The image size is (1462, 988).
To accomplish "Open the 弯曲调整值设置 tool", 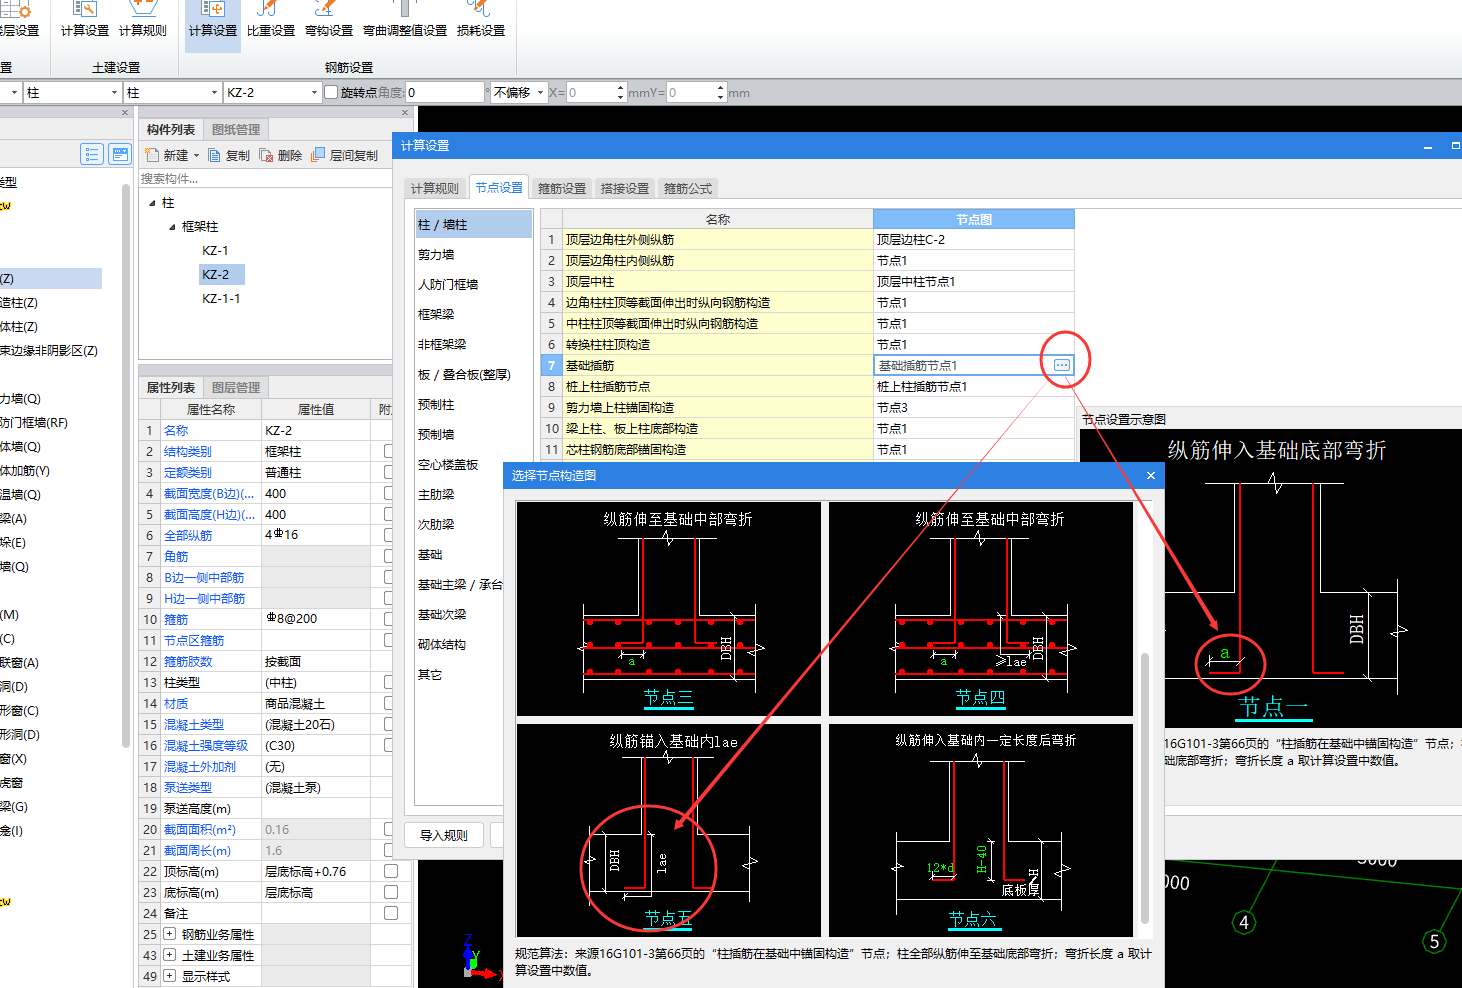I will click(405, 20).
